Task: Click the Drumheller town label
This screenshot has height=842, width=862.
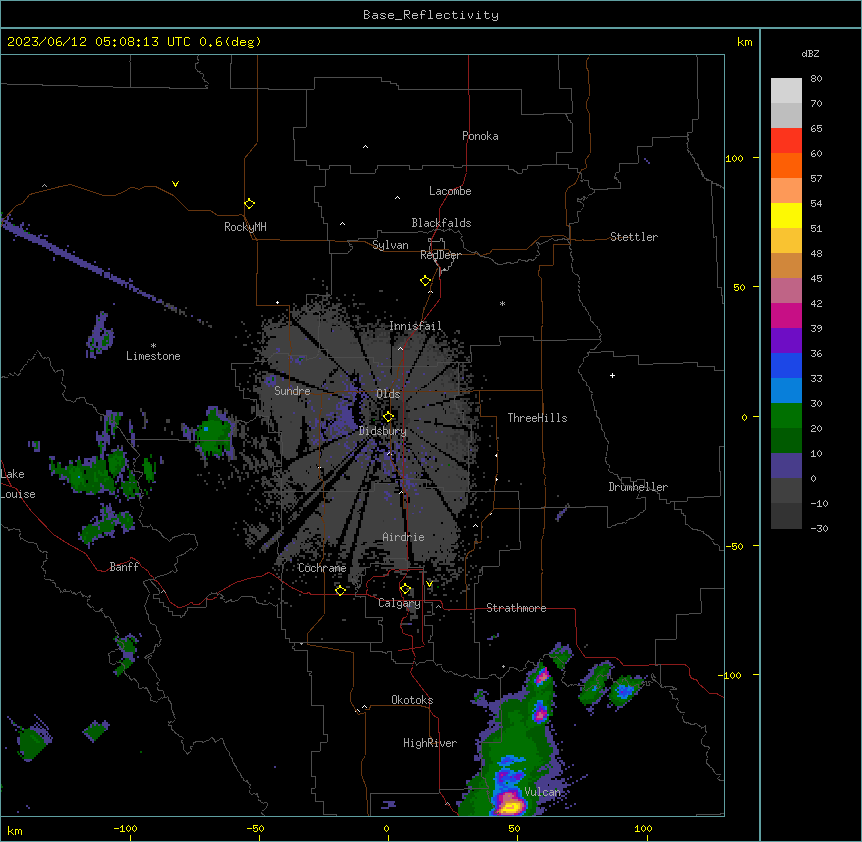Action: pos(638,487)
